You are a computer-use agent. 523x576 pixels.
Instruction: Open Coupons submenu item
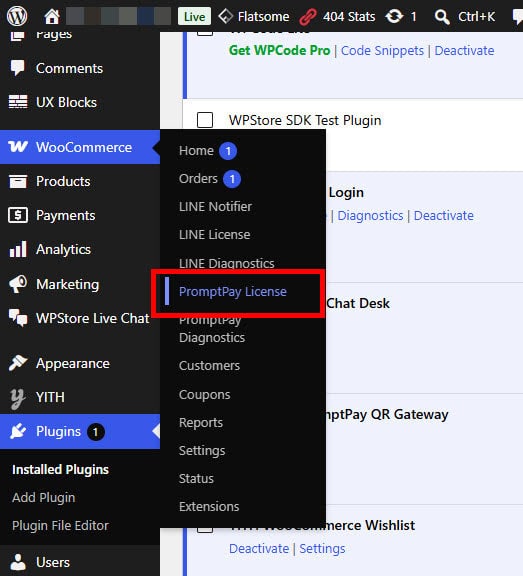click(205, 395)
